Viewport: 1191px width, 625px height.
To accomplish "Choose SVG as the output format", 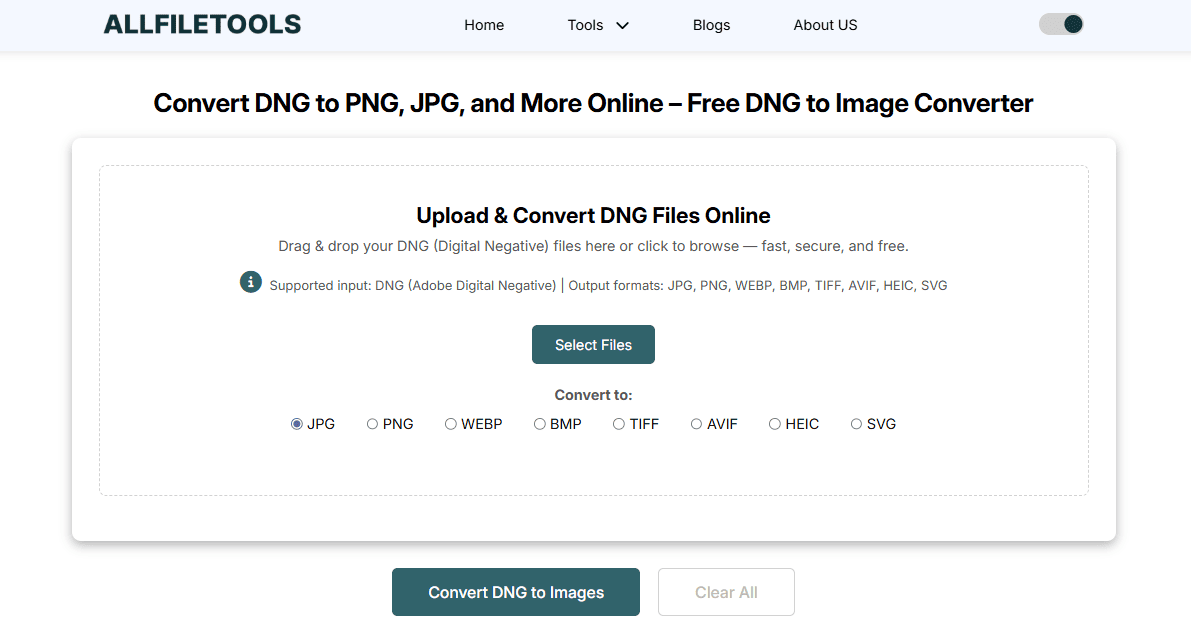I will (856, 424).
